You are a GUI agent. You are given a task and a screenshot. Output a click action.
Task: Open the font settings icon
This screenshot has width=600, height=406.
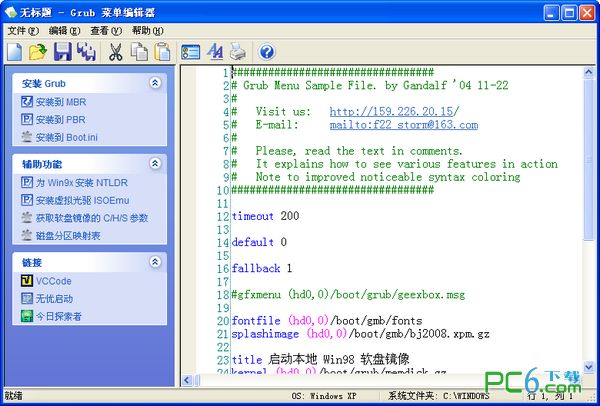[x=215, y=52]
